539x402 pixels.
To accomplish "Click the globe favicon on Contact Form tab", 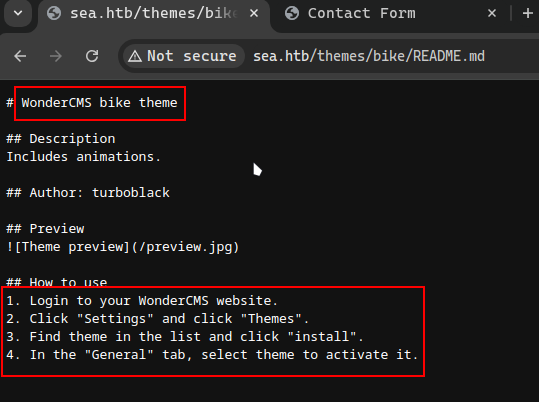I will point(292,13).
